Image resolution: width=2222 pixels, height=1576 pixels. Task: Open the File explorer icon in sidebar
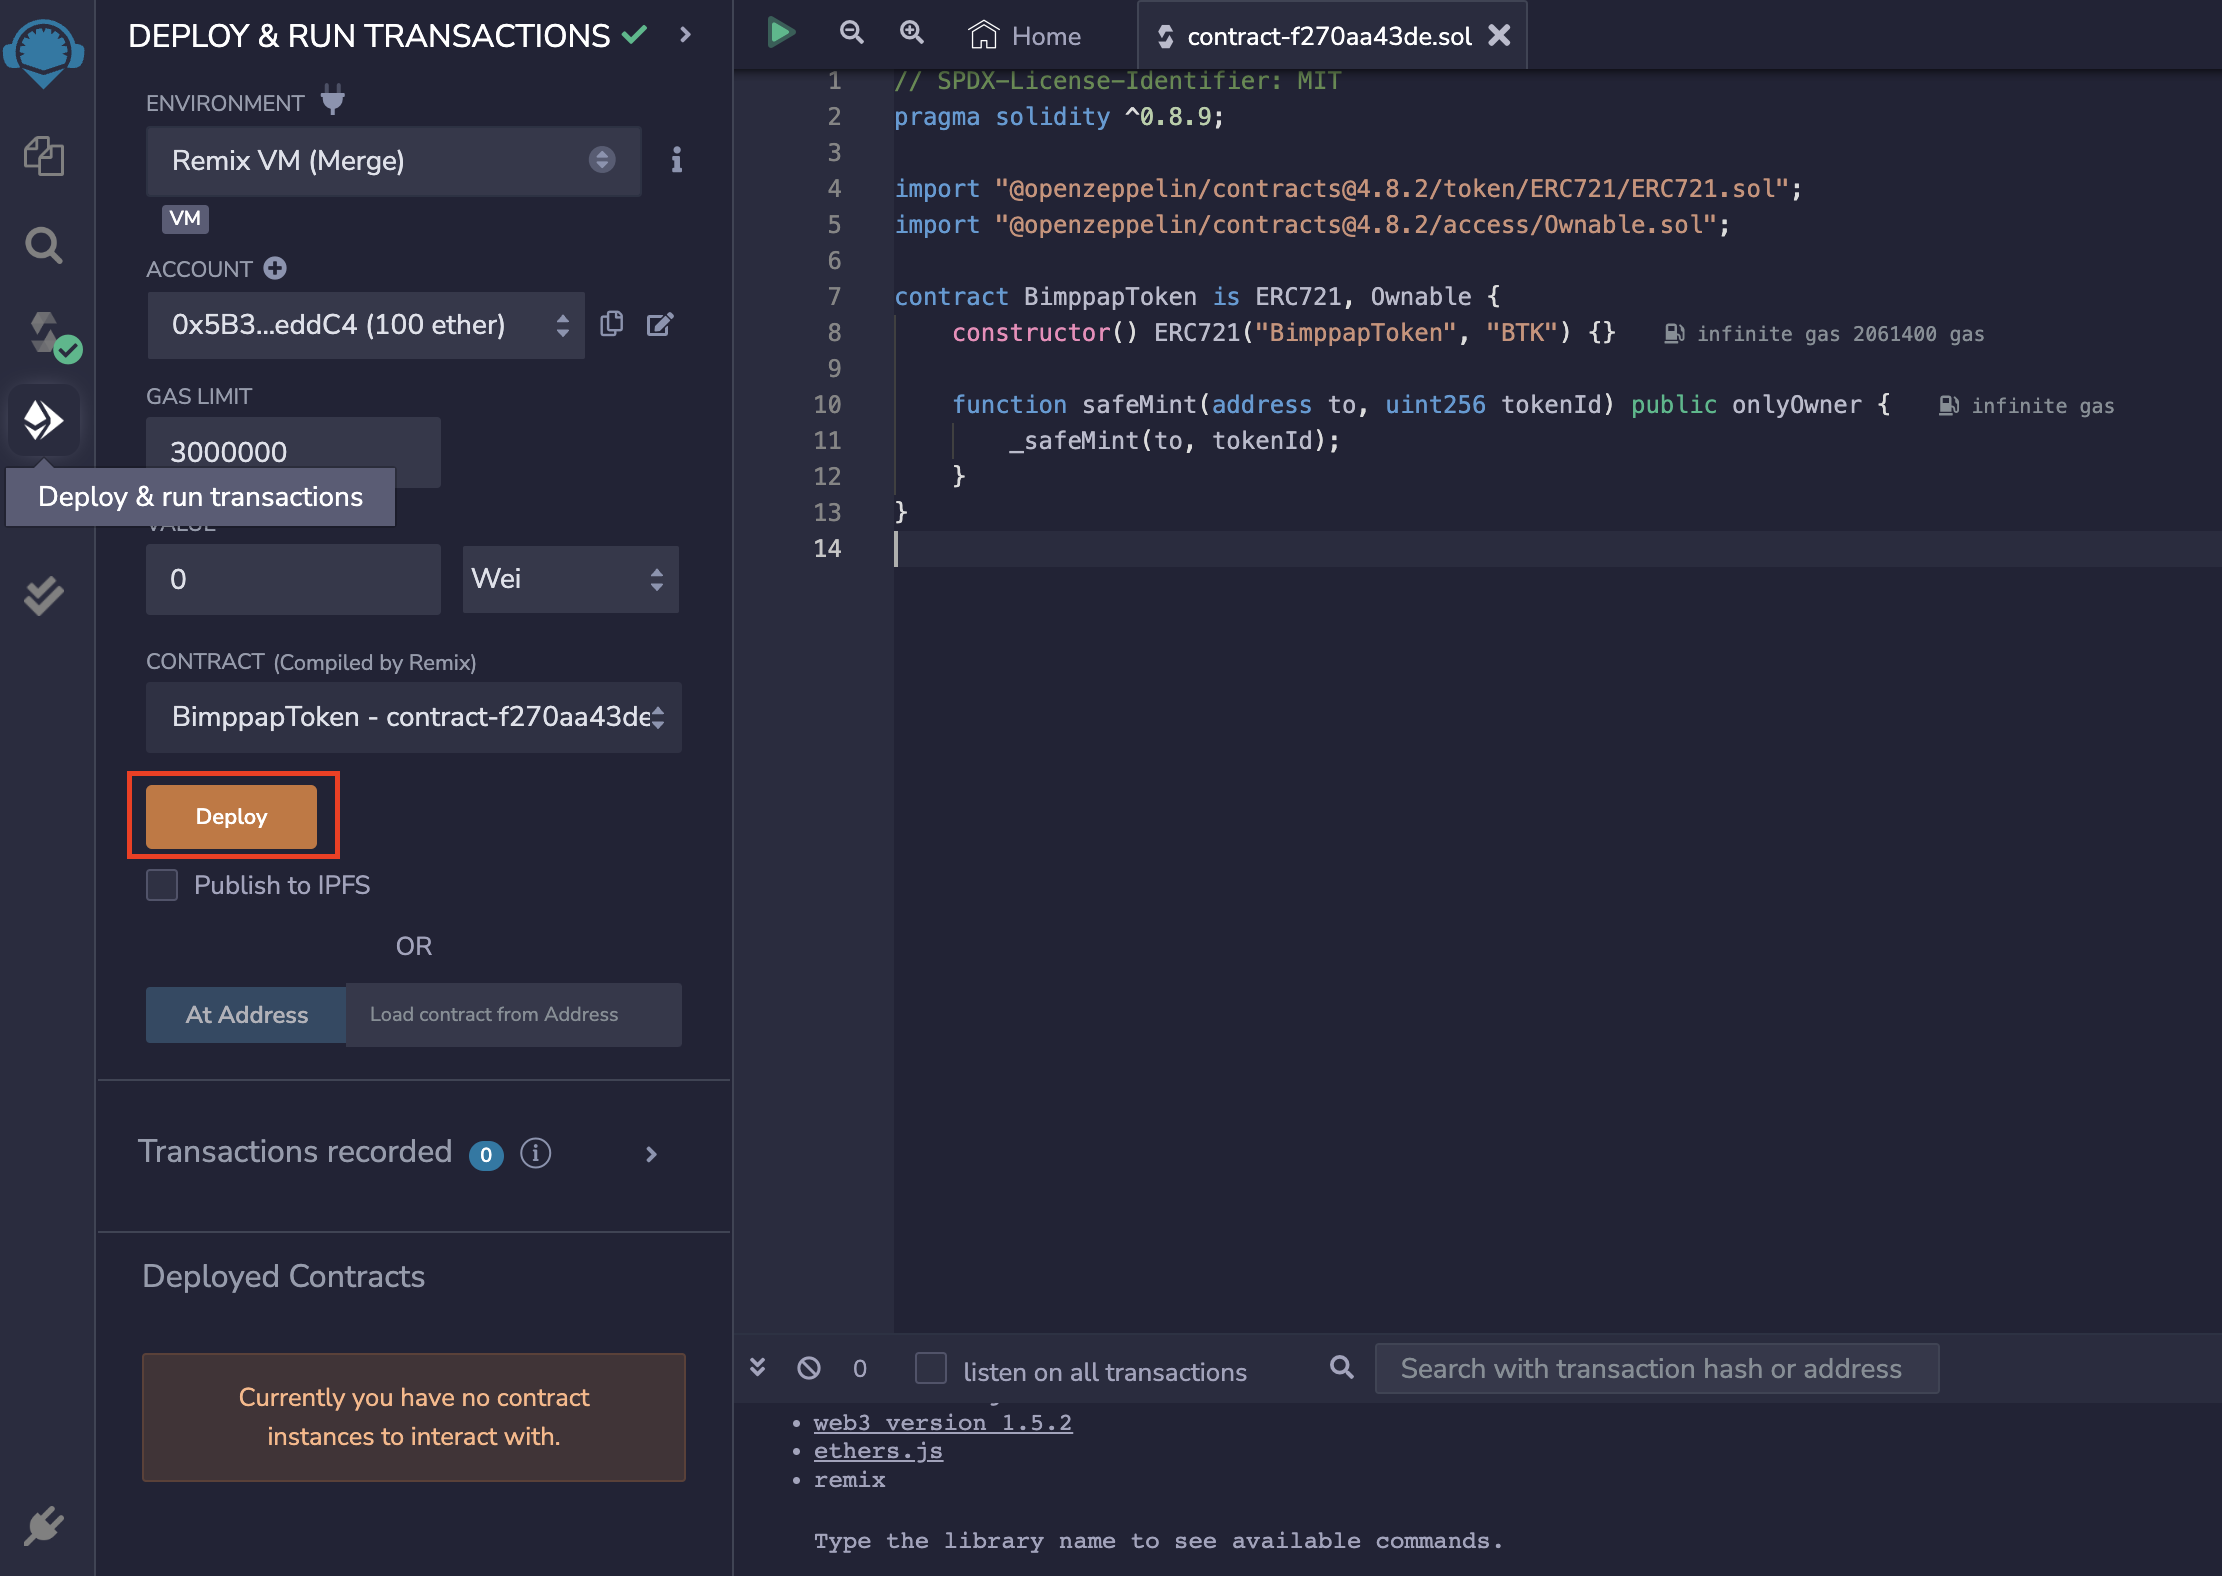point(43,156)
